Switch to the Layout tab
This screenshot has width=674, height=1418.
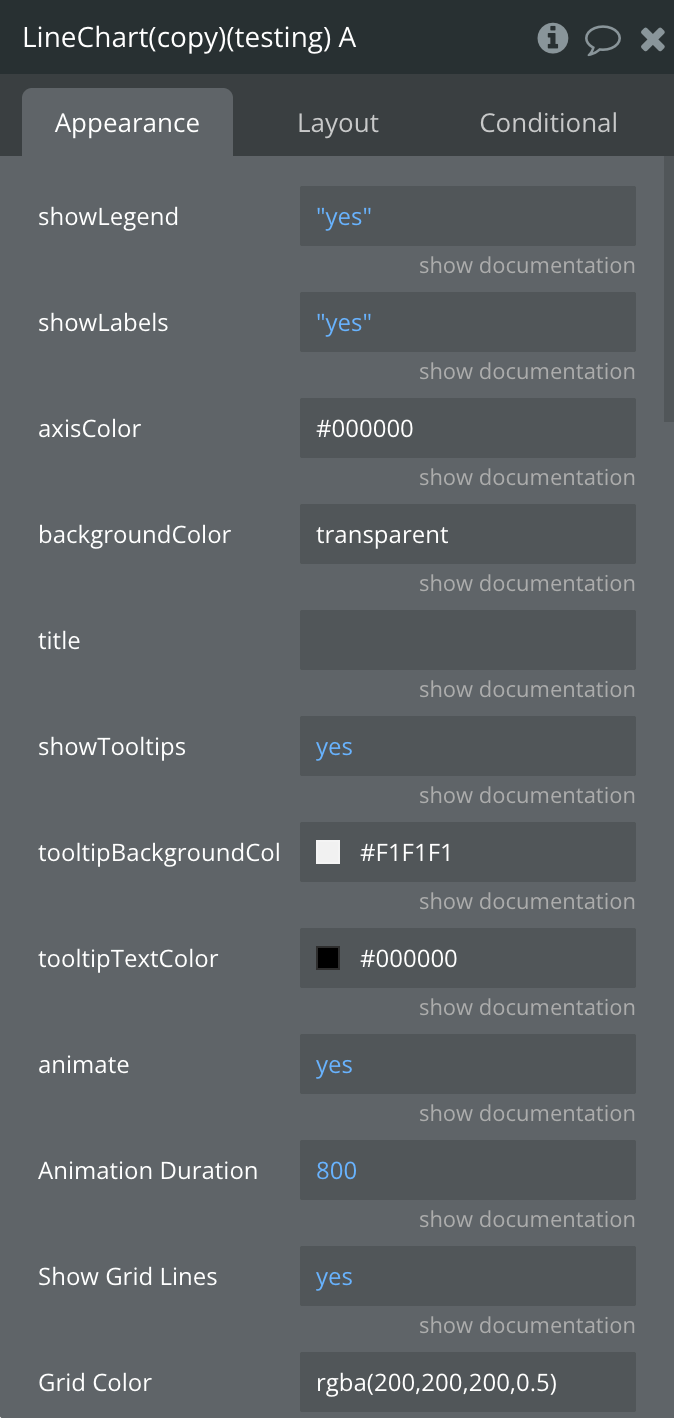click(x=338, y=123)
